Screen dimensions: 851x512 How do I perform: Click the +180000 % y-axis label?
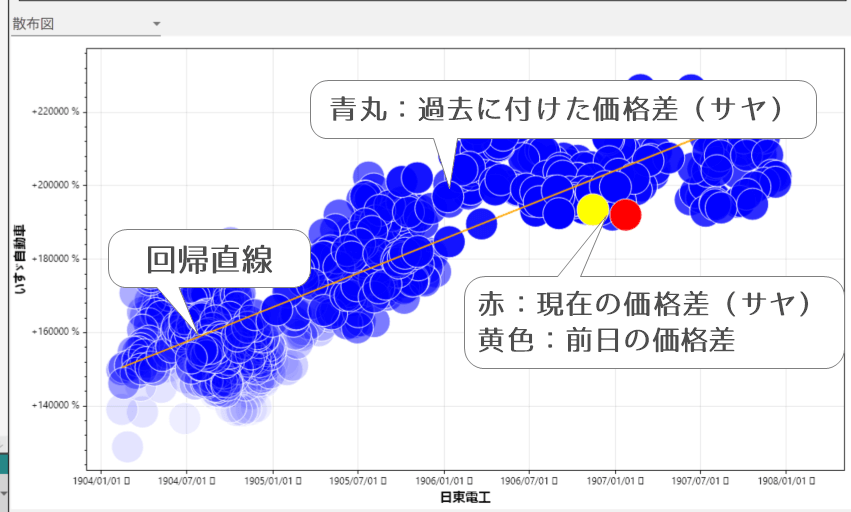coord(55,258)
